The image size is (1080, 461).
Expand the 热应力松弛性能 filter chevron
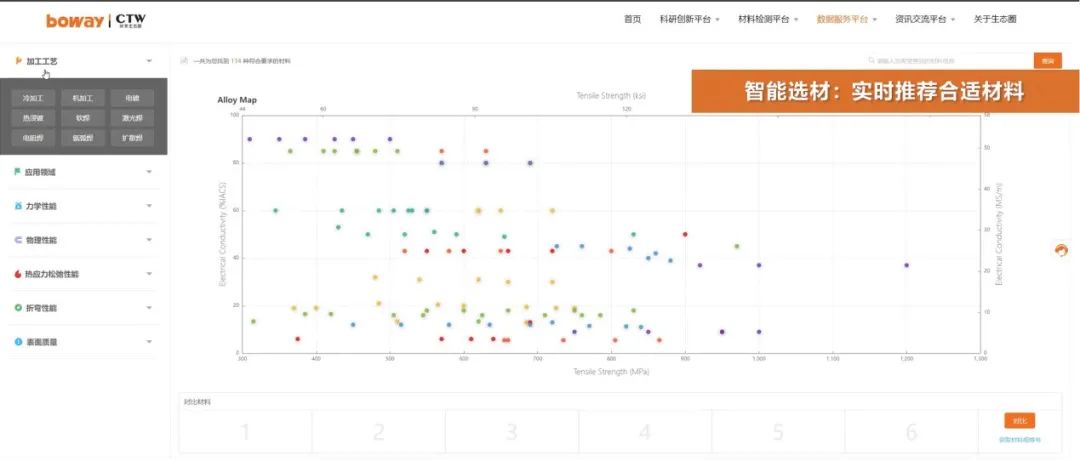click(149, 274)
